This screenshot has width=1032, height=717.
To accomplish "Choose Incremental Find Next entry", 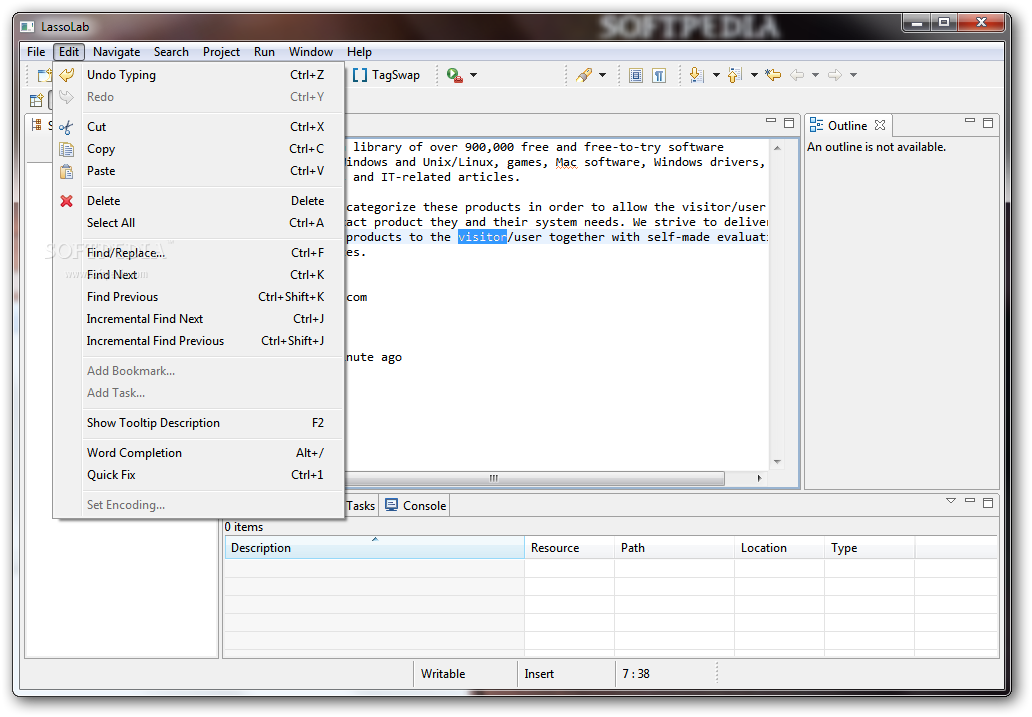I will tap(199, 319).
